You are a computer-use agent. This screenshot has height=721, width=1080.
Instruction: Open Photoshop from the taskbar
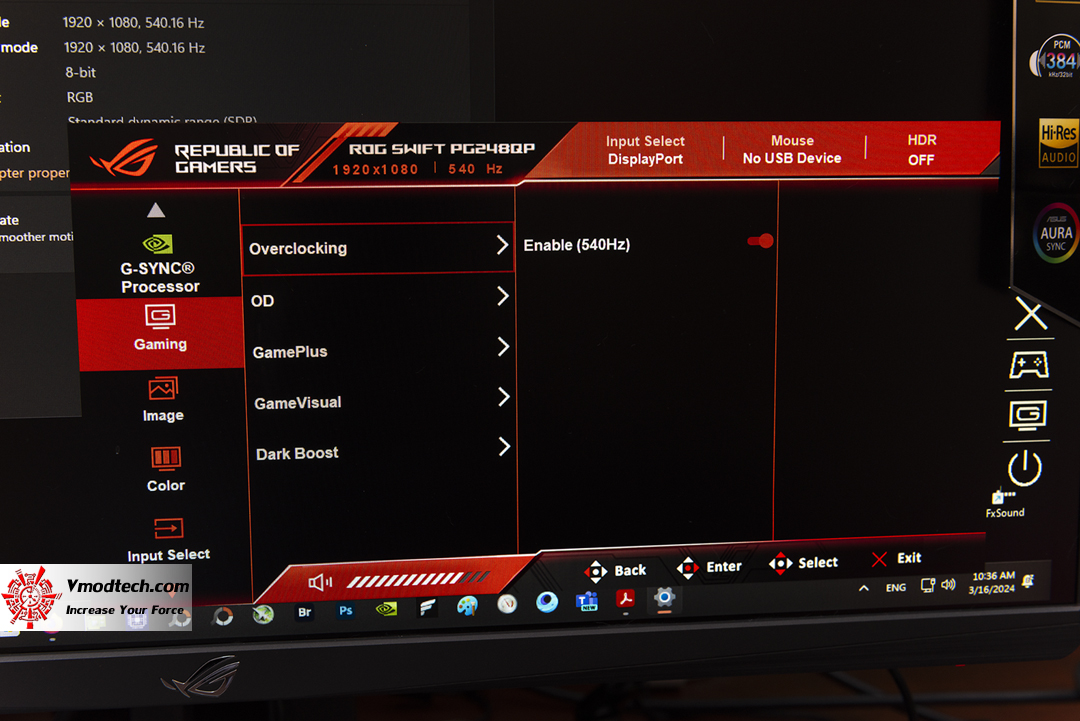click(x=346, y=610)
